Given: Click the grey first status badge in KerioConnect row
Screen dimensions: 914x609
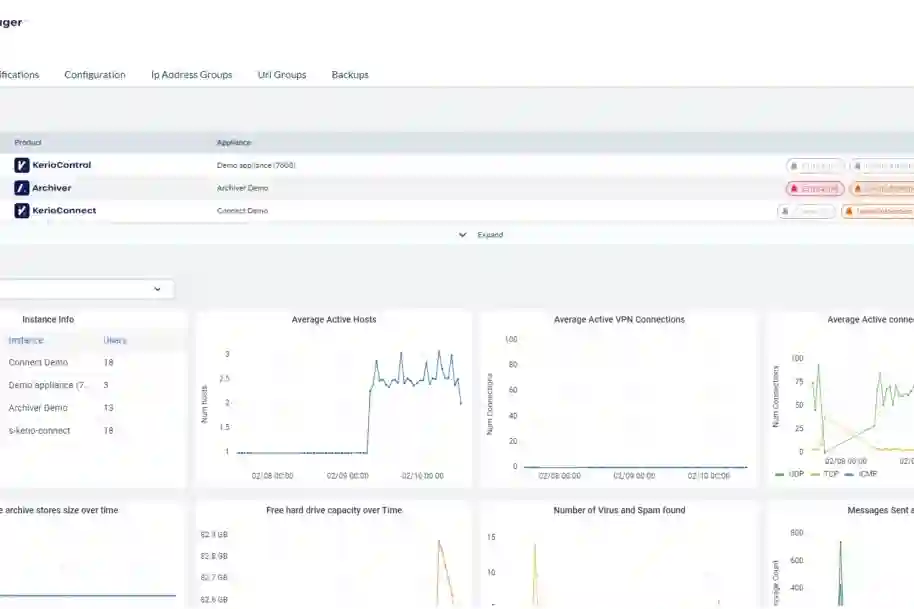Looking at the screenshot, I should pos(806,212).
